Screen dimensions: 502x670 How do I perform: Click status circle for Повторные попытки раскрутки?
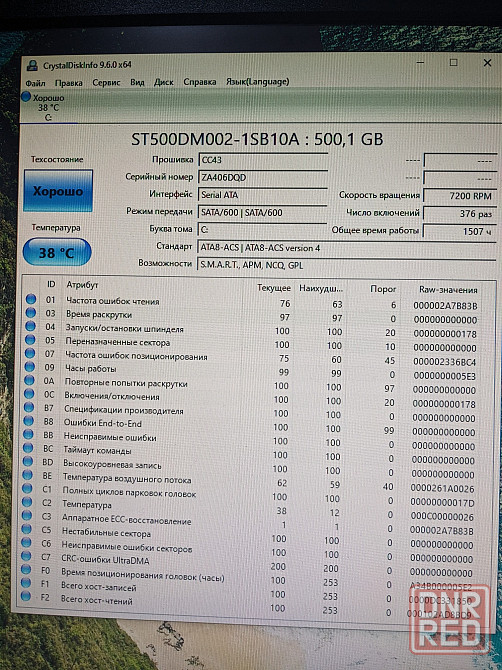pyautogui.click(x=29, y=380)
